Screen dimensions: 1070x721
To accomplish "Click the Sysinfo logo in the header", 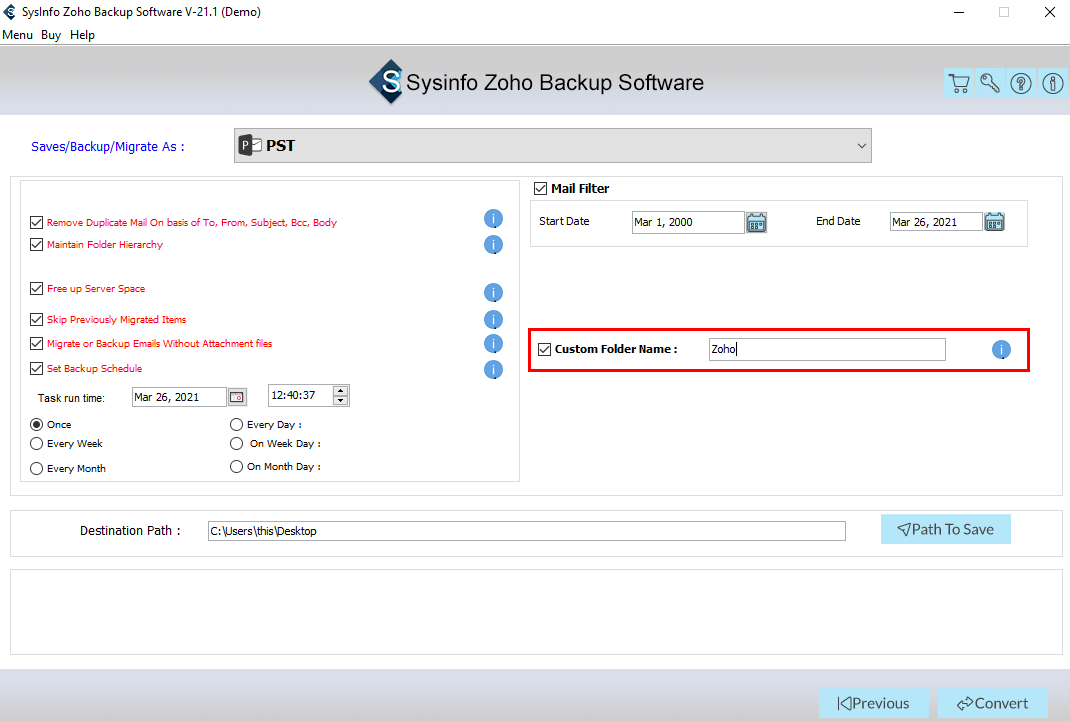I will (387, 82).
